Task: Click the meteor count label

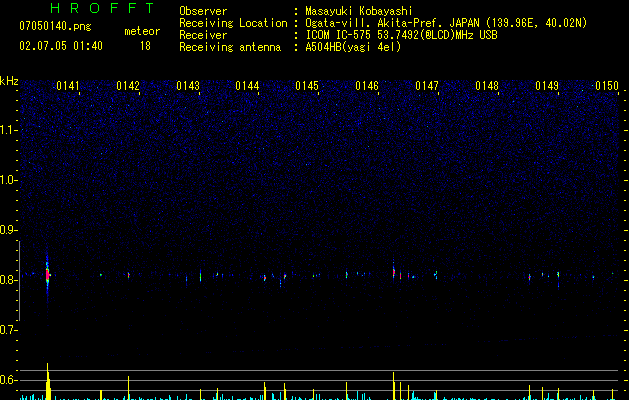Action: pos(142,31)
